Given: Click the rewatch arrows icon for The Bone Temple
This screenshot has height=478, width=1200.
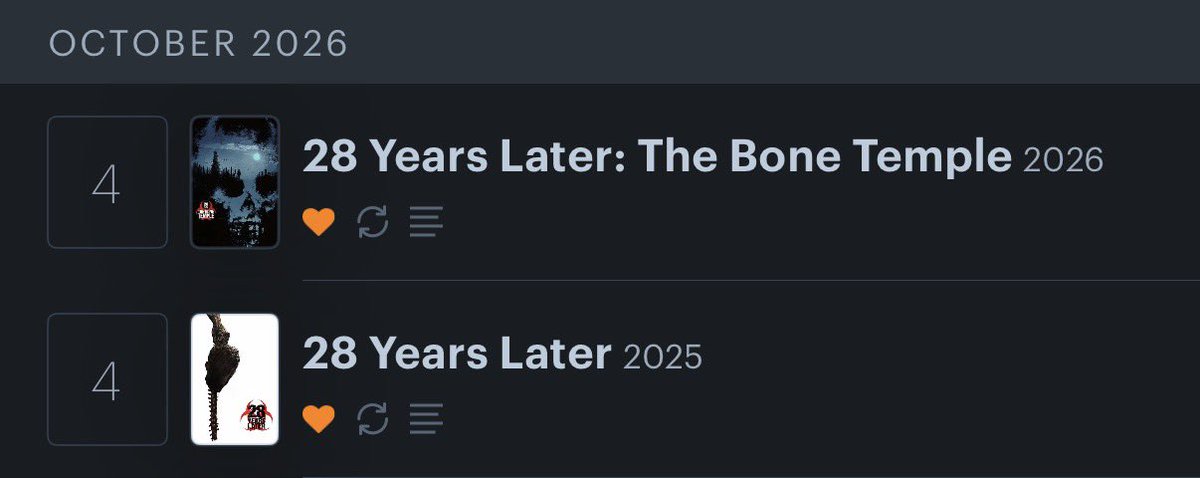Looking at the screenshot, I should 372,222.
